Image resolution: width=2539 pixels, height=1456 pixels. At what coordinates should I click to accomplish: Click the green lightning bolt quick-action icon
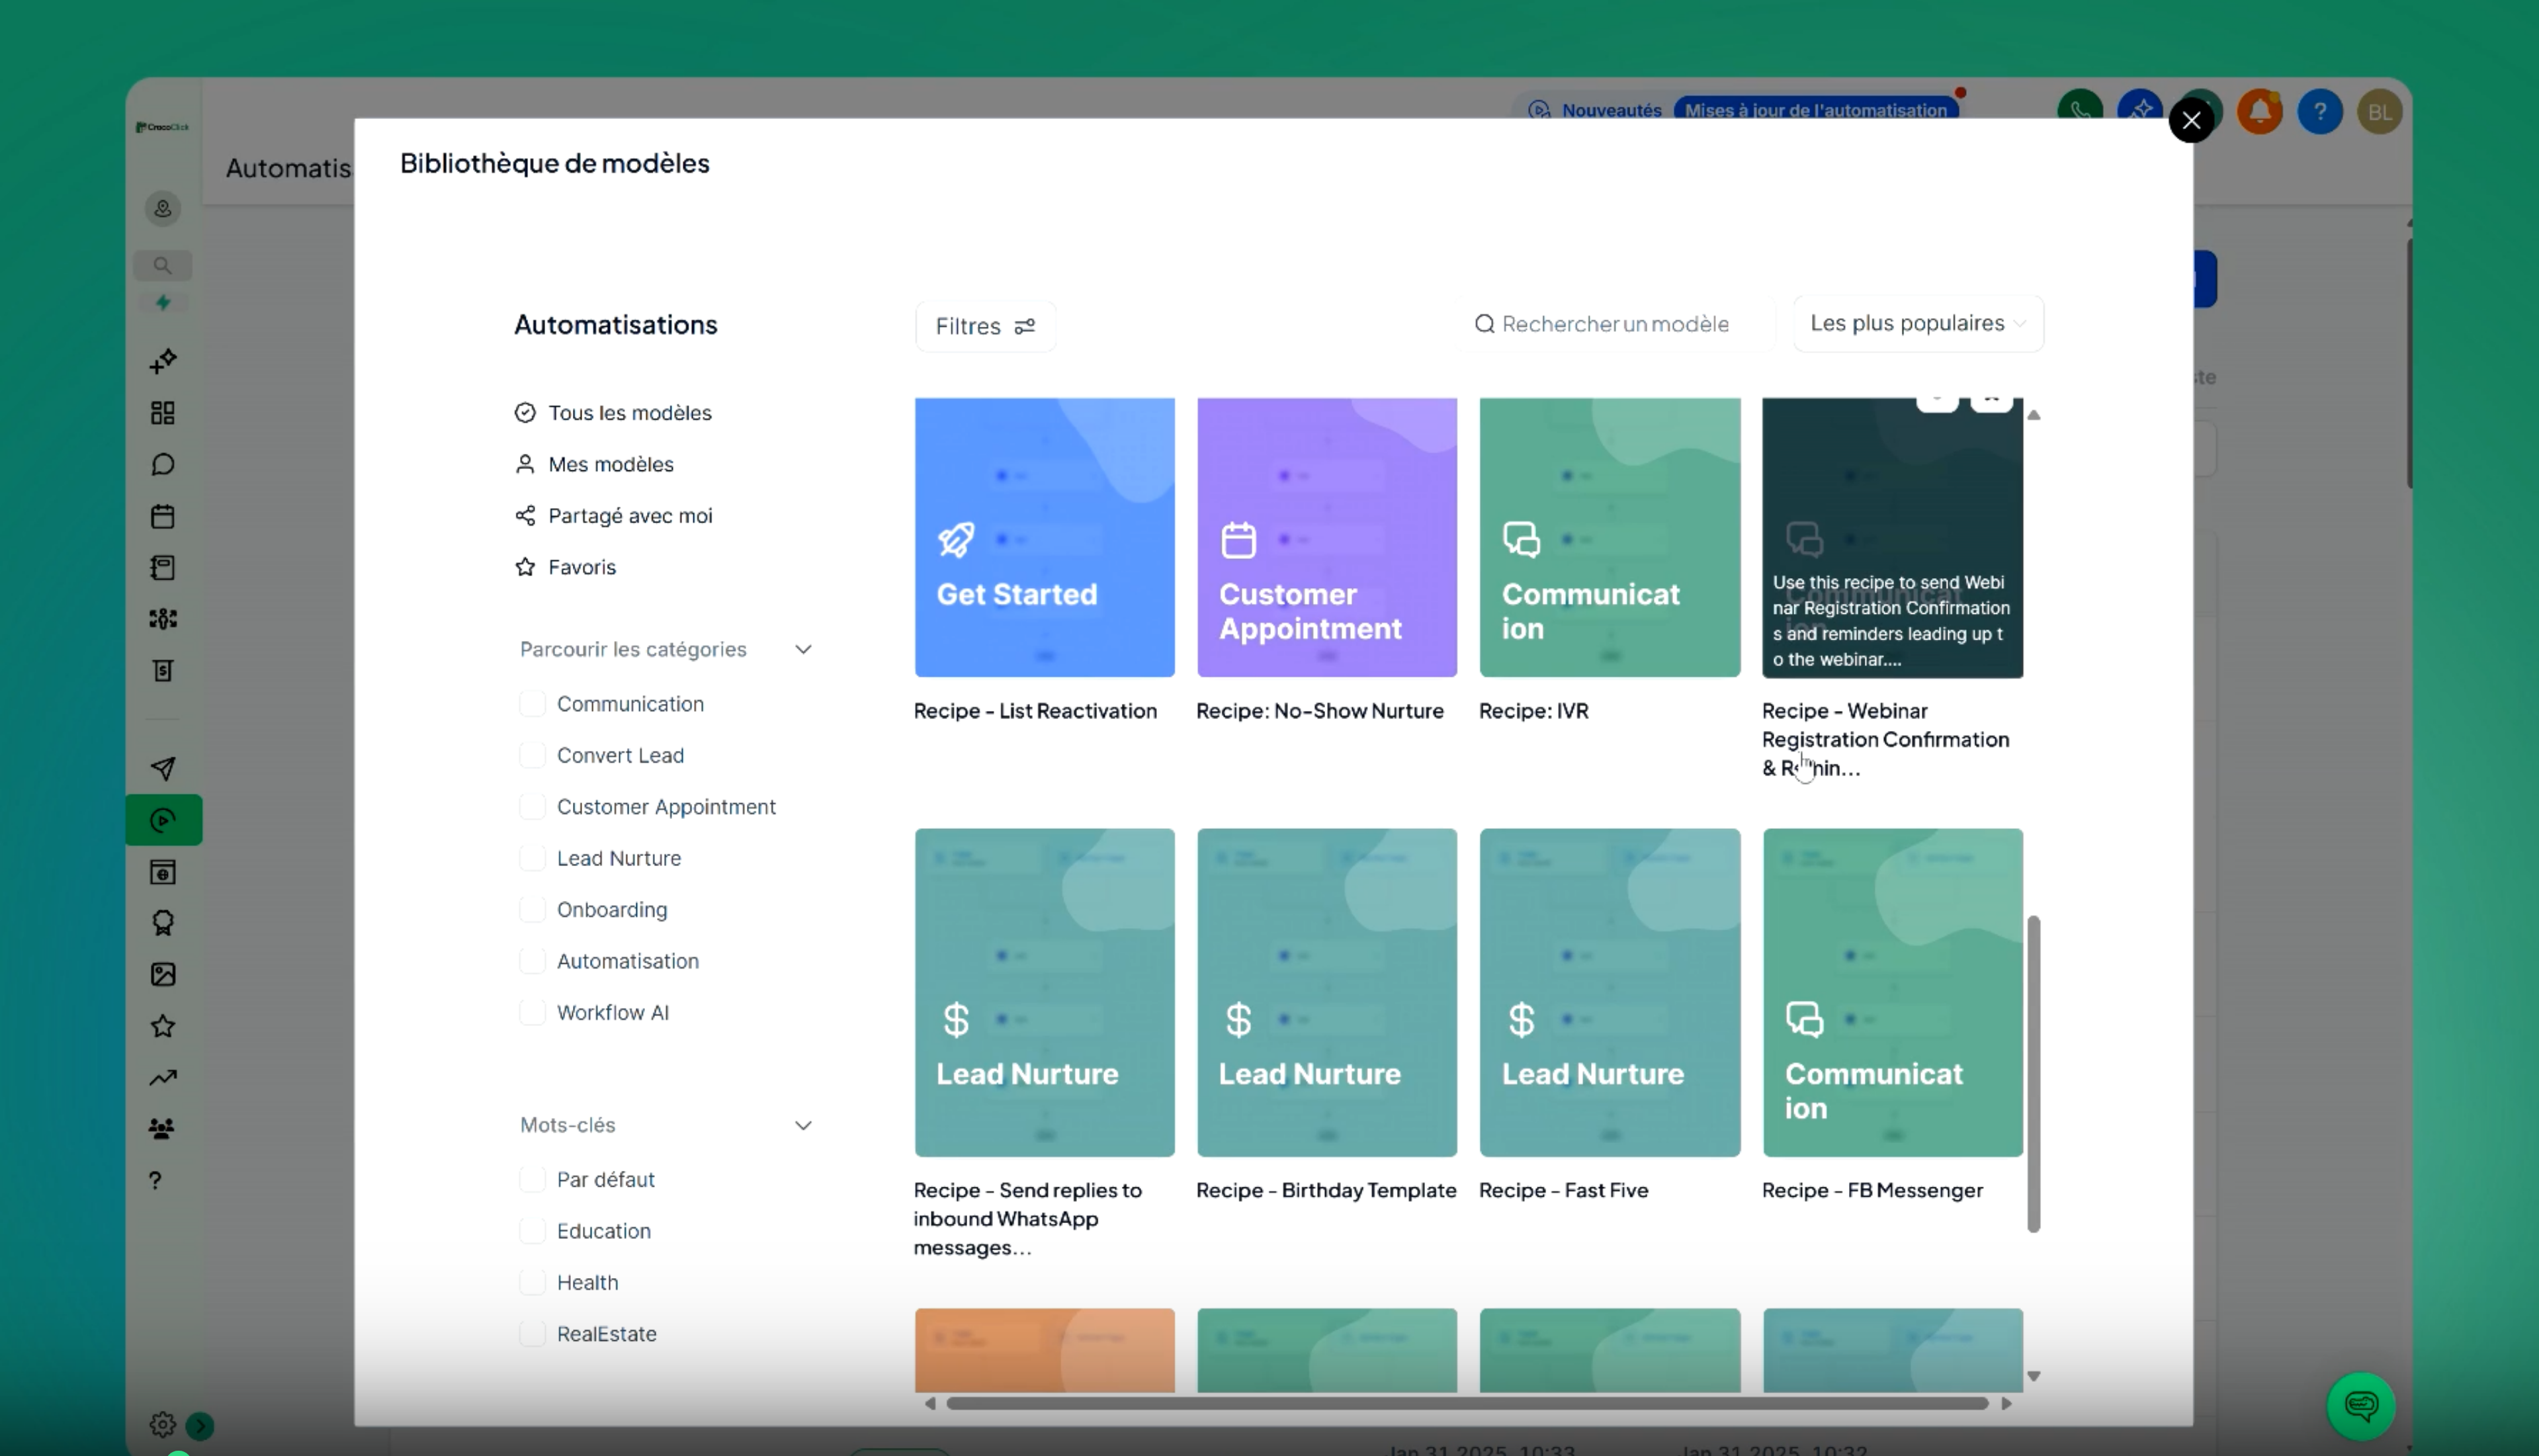tap(163, 302)
